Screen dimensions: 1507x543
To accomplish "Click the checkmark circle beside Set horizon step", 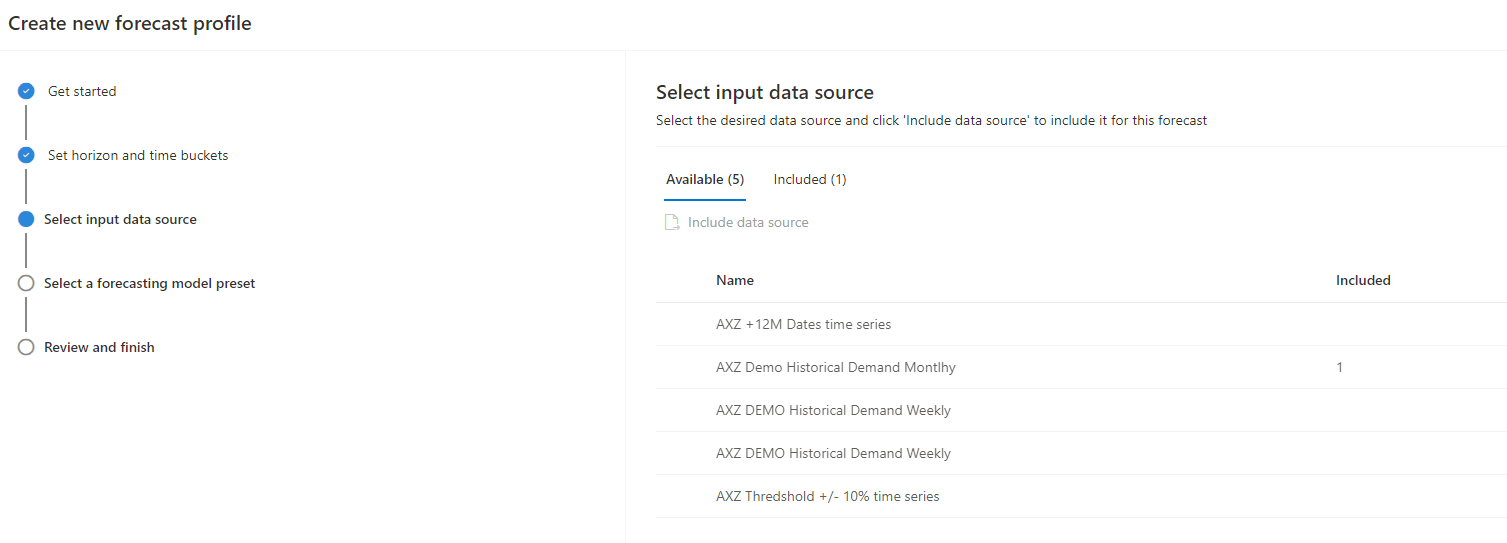I will (x=26, y=155).
